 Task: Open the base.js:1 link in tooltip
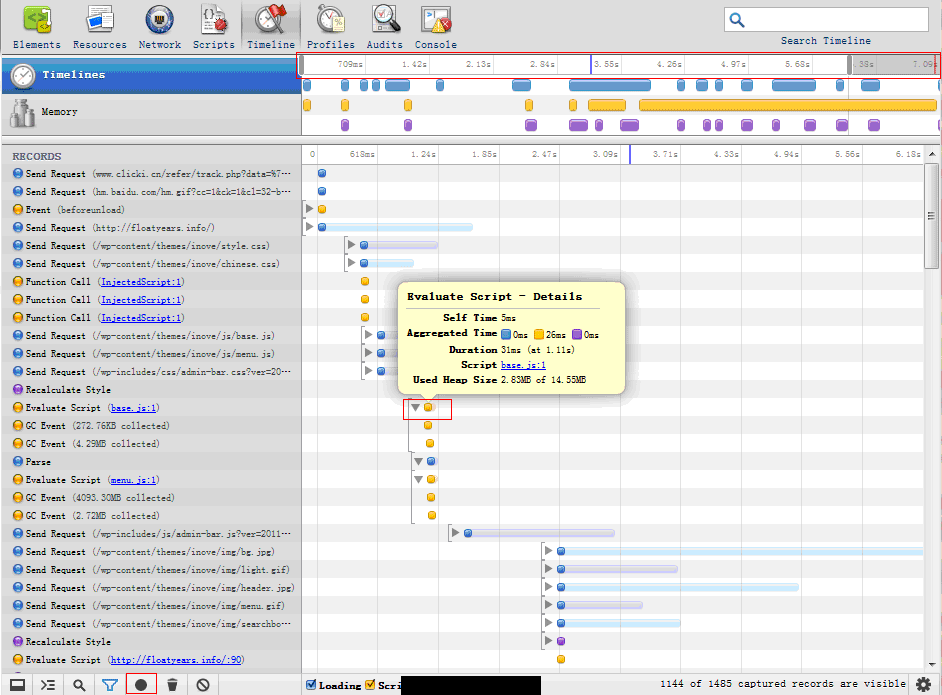(x=523, y=365)
